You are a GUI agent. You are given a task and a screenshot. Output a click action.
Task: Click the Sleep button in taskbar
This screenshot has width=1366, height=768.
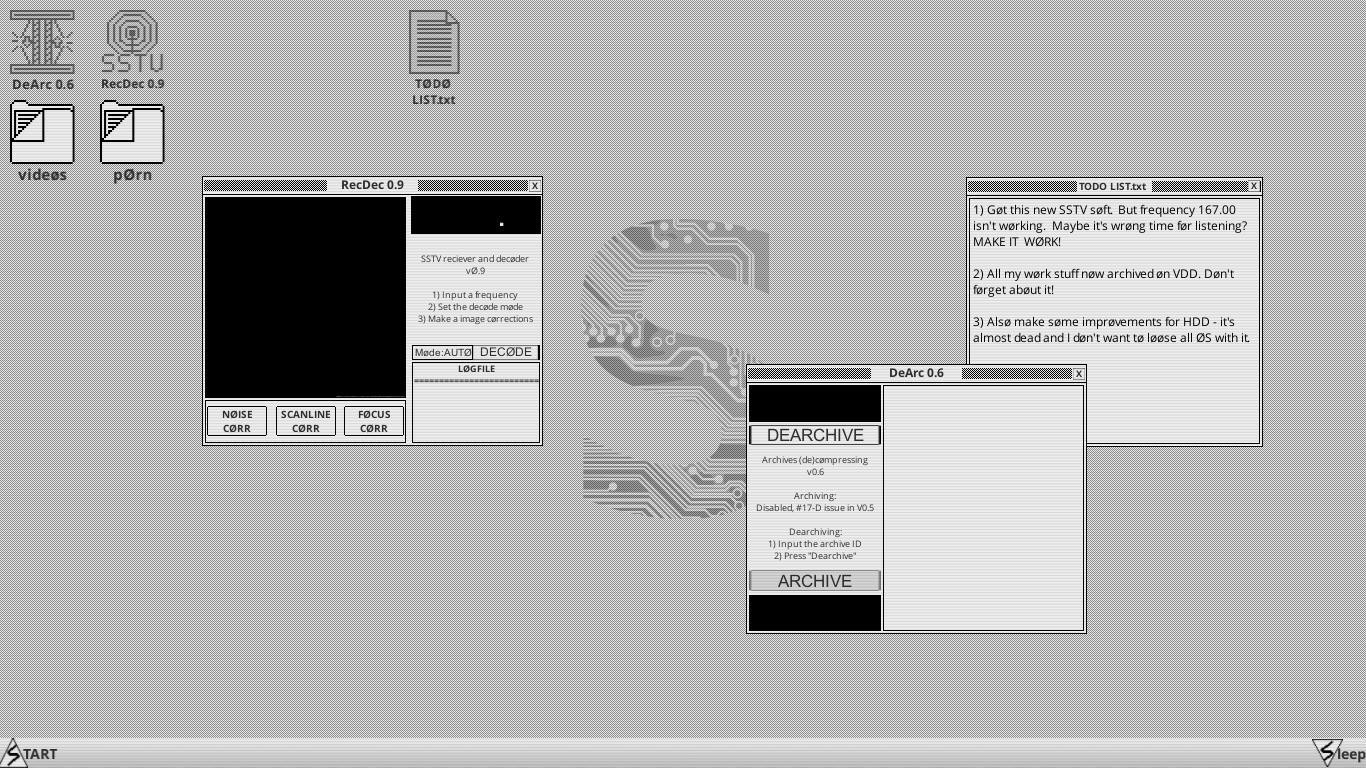click(1338, 753)
